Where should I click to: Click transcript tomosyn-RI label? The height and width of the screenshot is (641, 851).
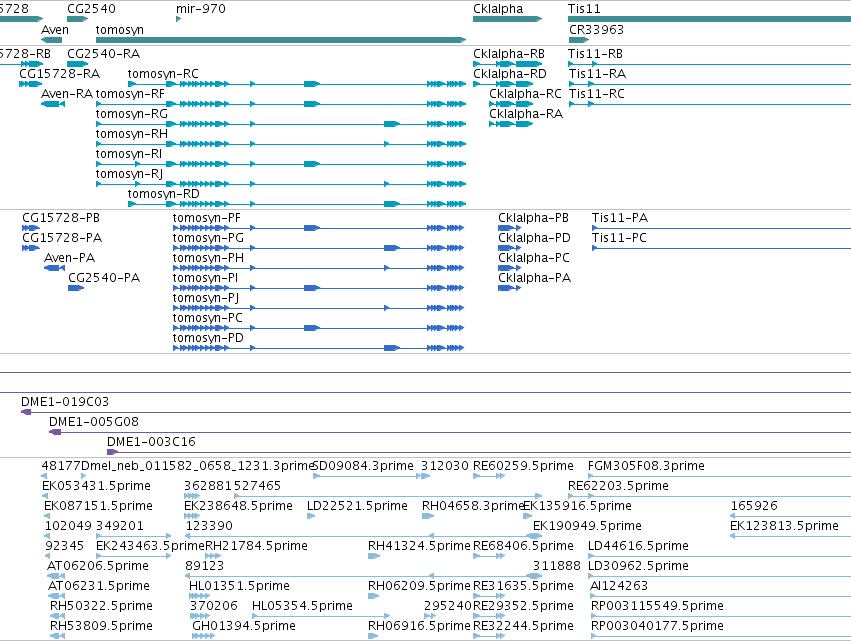coord(129,154)
